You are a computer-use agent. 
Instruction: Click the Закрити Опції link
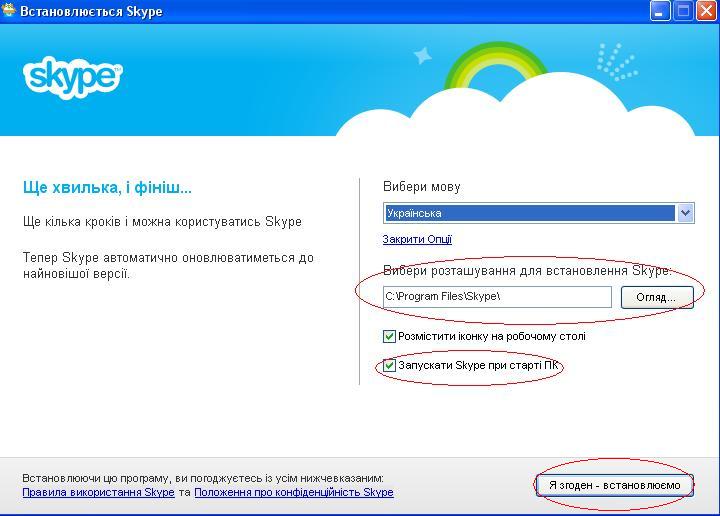[417, 239]
